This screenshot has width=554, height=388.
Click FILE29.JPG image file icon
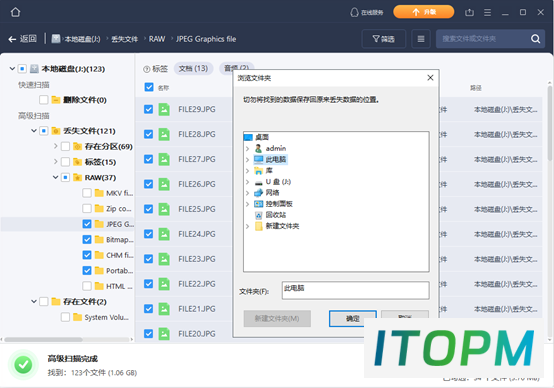(164, 109)
